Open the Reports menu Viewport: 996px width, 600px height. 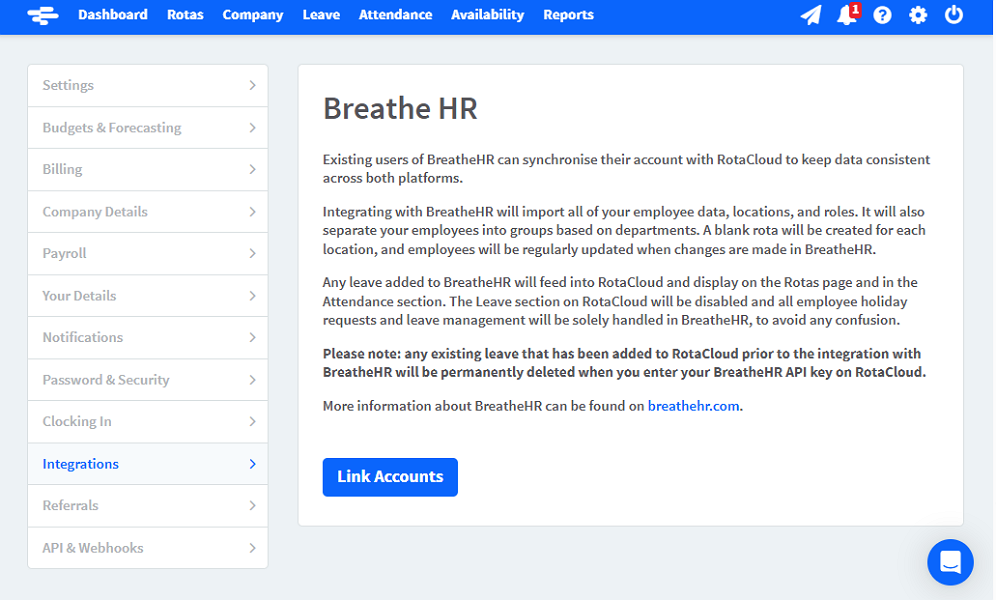click(568, 15)
